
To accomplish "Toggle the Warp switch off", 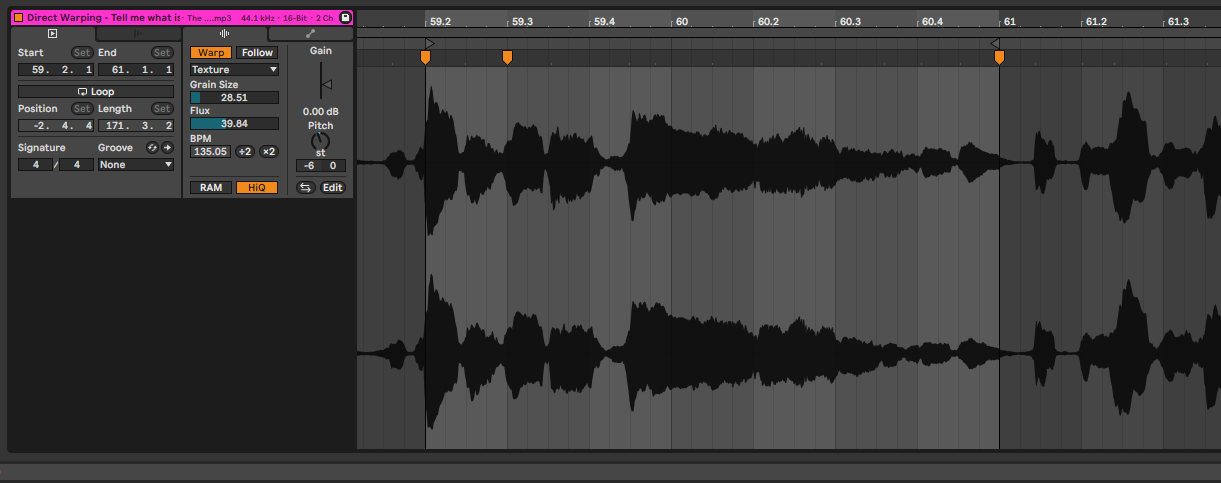I will 211,53.
